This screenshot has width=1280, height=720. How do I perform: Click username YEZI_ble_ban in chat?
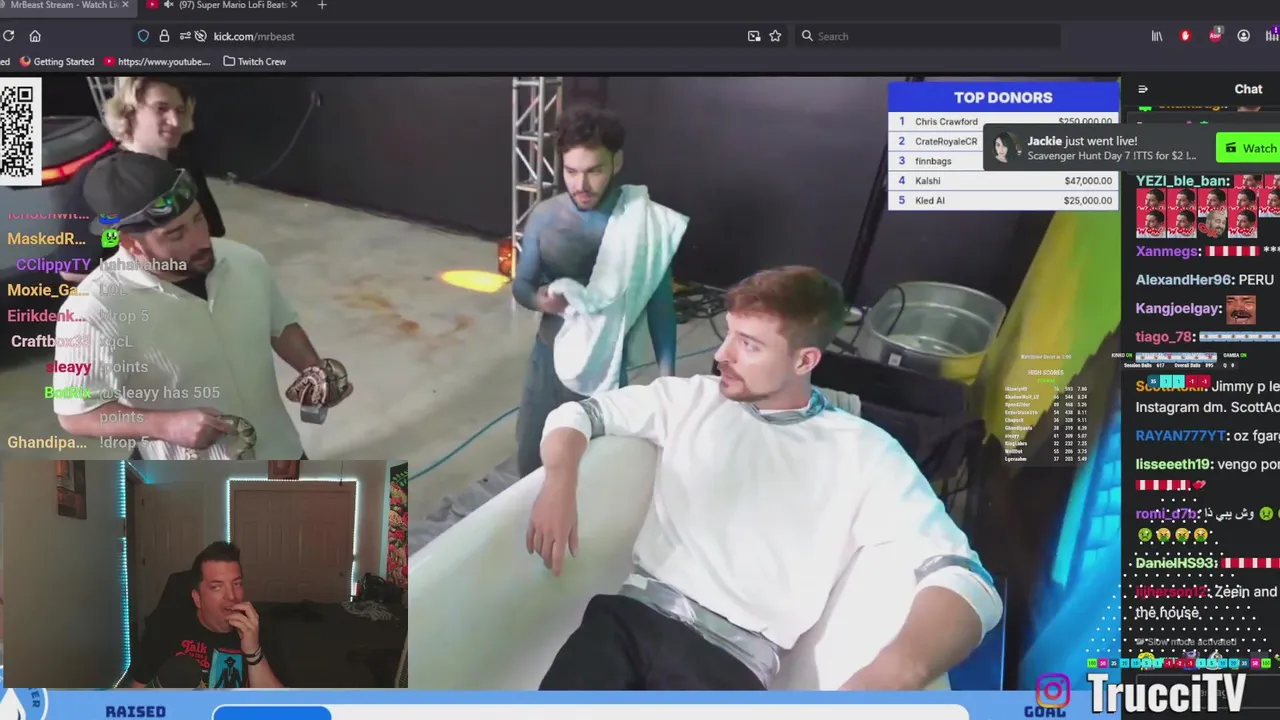pos(1183,181)
